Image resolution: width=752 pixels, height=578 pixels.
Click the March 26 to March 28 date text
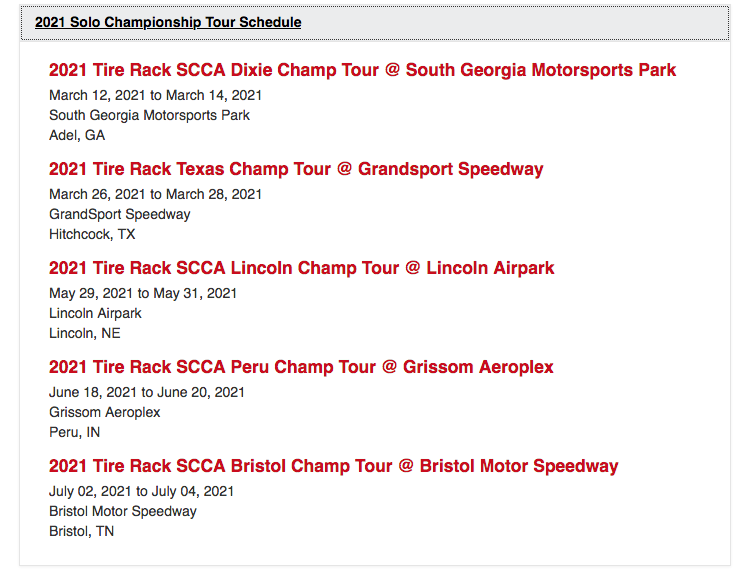tap(155, 194)
